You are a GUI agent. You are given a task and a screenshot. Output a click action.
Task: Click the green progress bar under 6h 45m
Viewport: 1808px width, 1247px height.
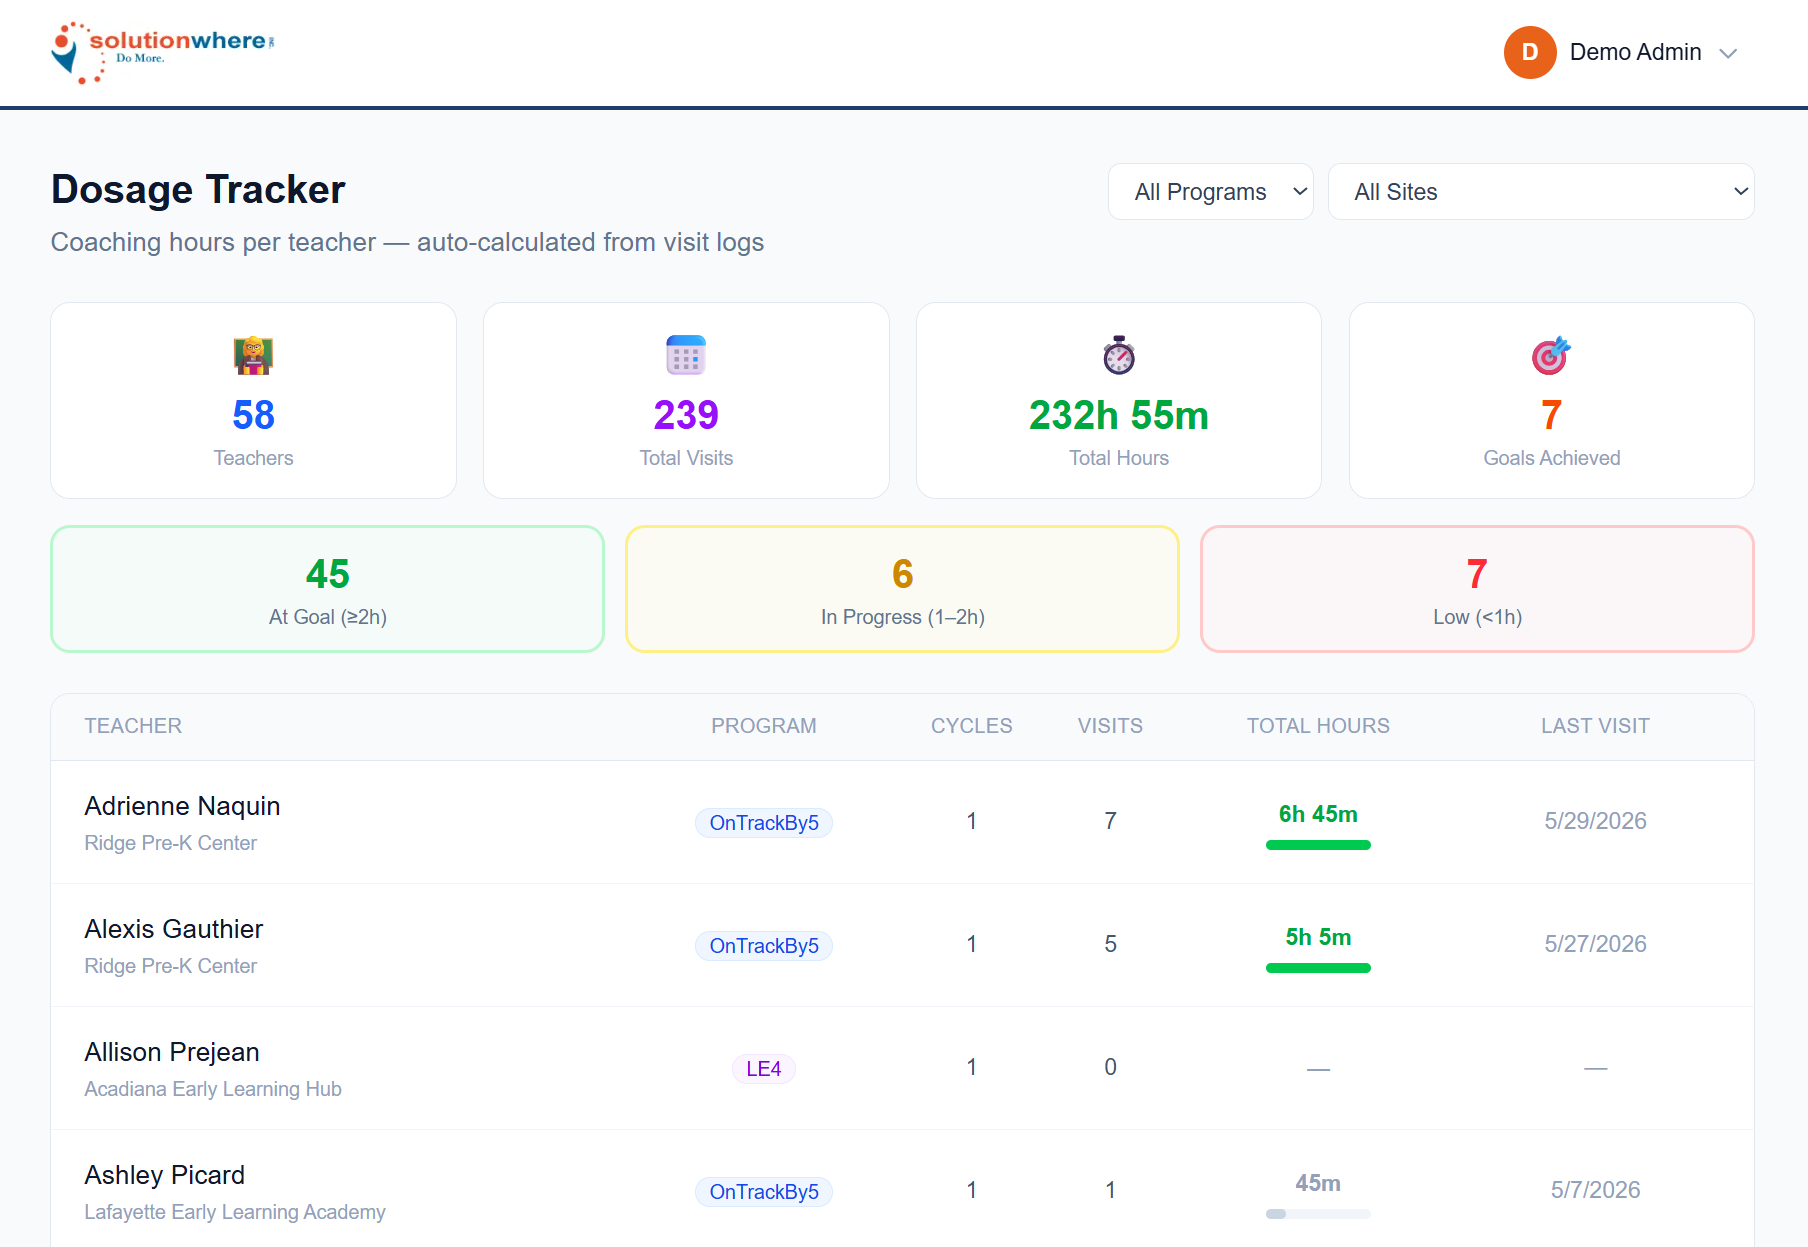pos(1318,845)
